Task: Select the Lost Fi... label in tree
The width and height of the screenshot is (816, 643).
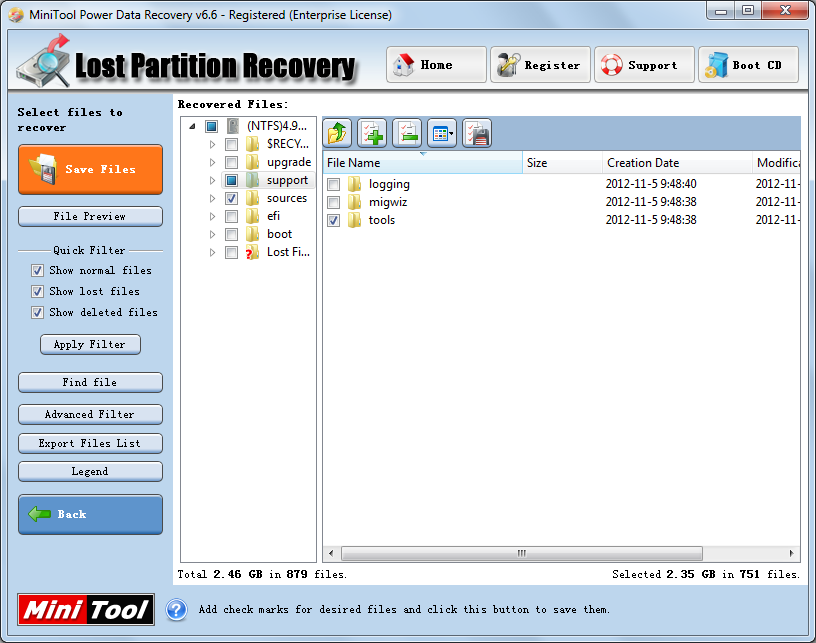Action: tap(288, 252)
